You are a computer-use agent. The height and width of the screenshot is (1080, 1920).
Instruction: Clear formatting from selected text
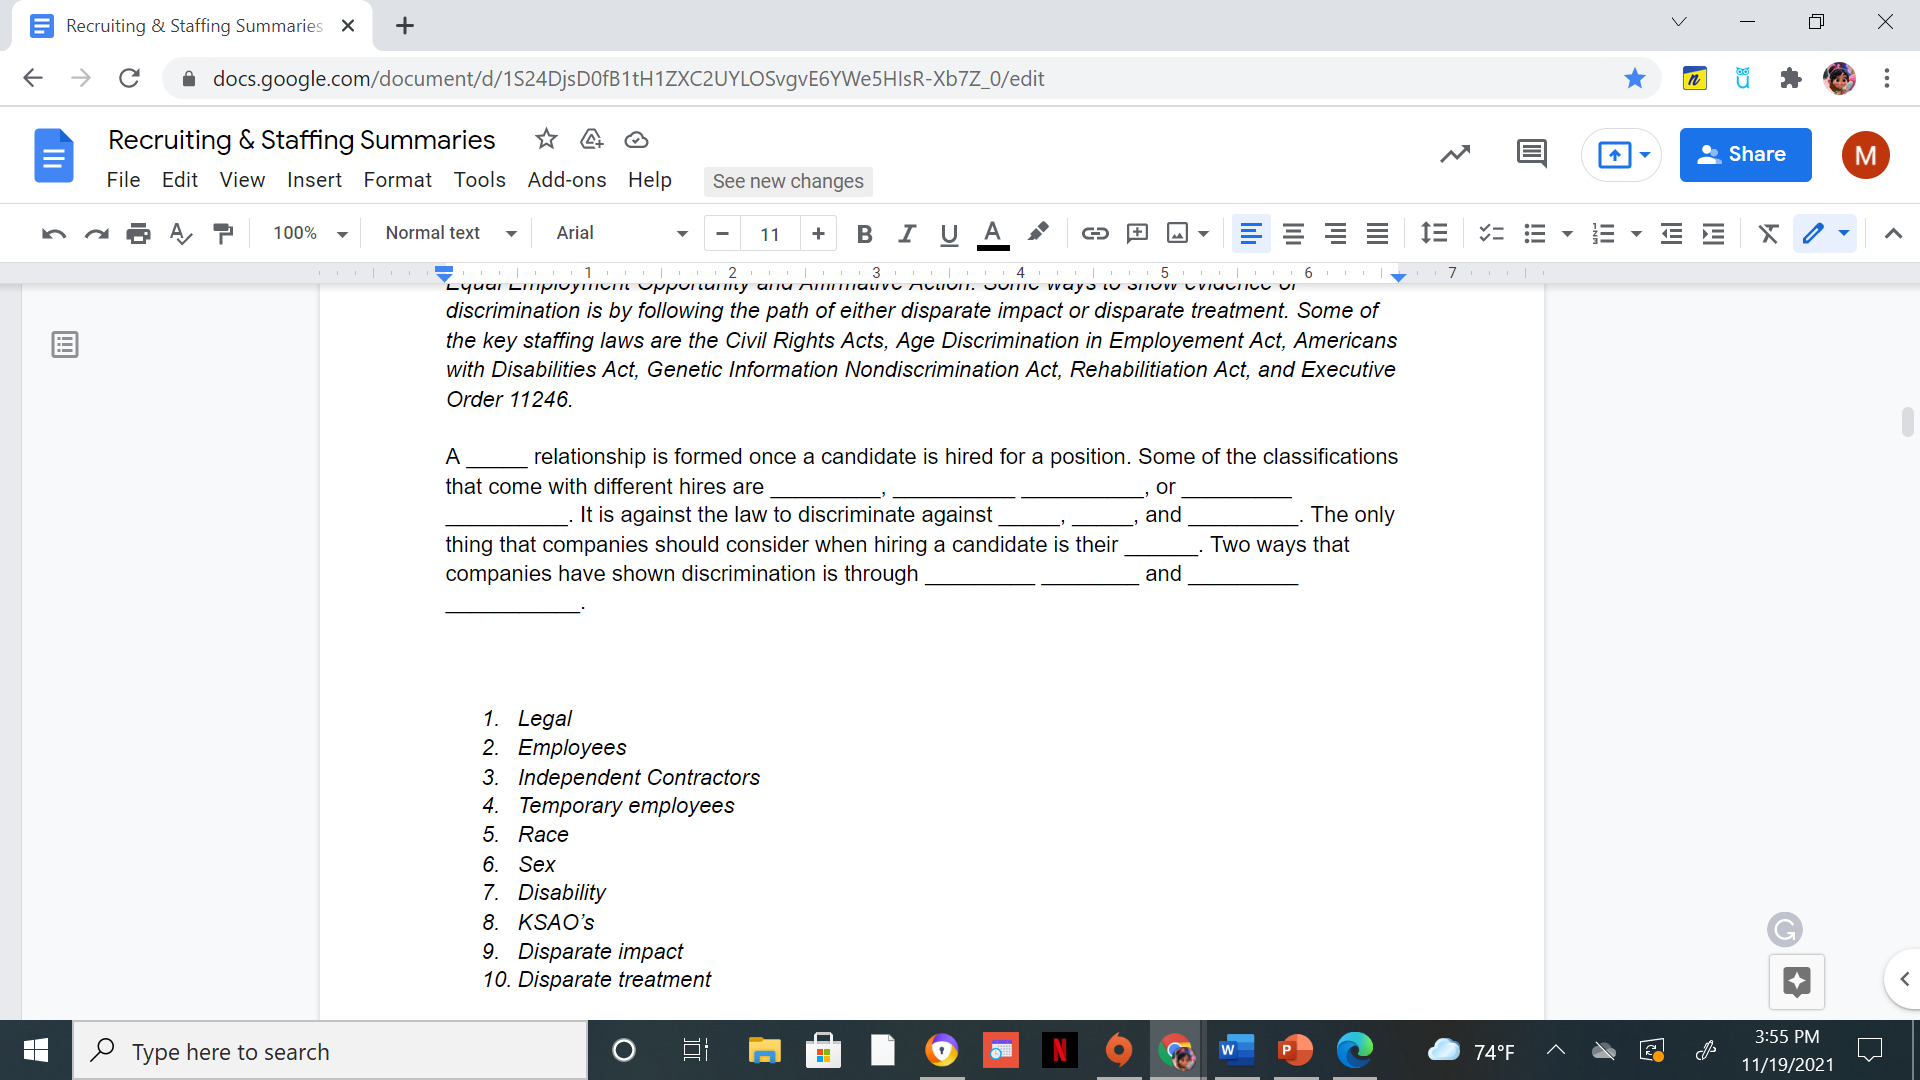[x=1768, y=233]
